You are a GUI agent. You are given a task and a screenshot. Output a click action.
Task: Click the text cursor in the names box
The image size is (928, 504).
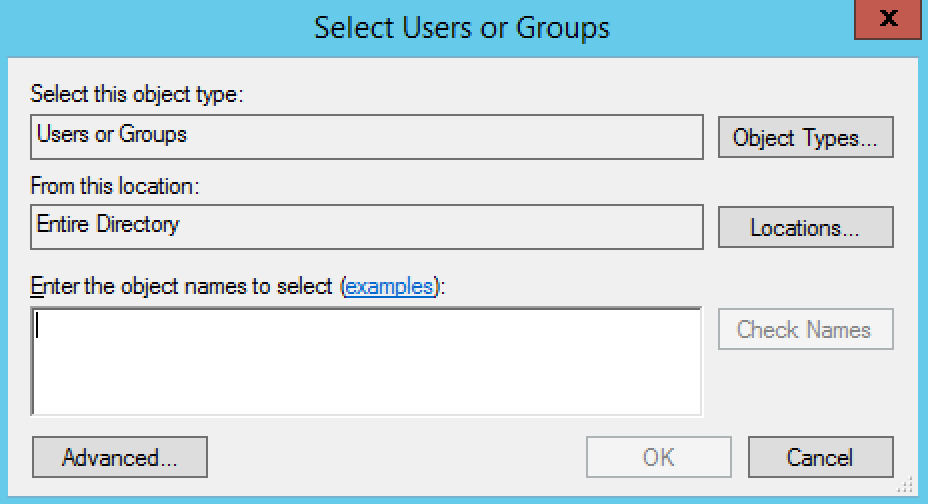37,326
